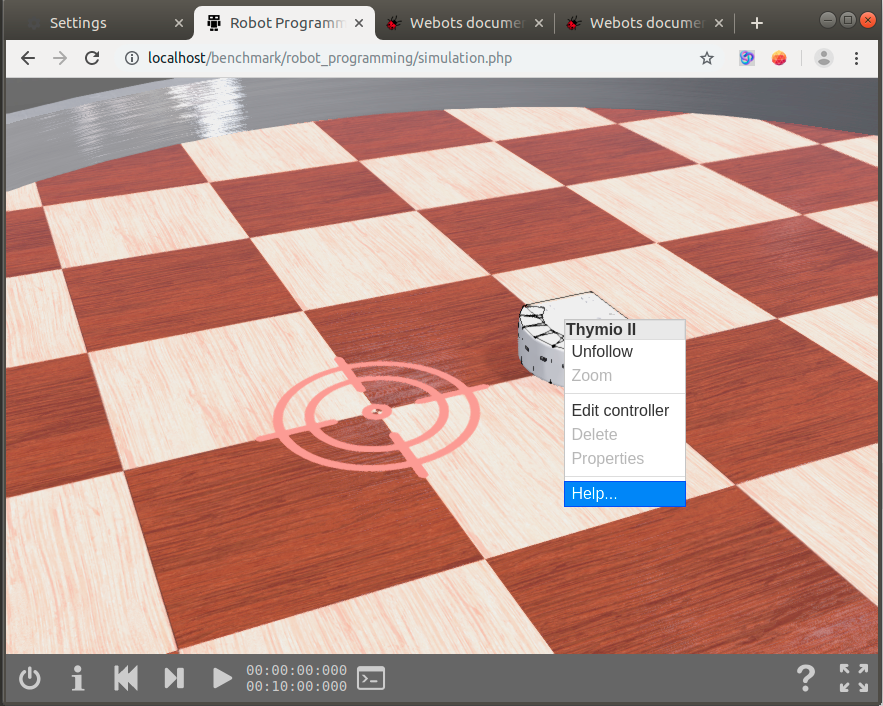Close the second Webots documentation tab
Viewport: 883px width, 706px height.
pyautogui.click(x=719, y=23)
